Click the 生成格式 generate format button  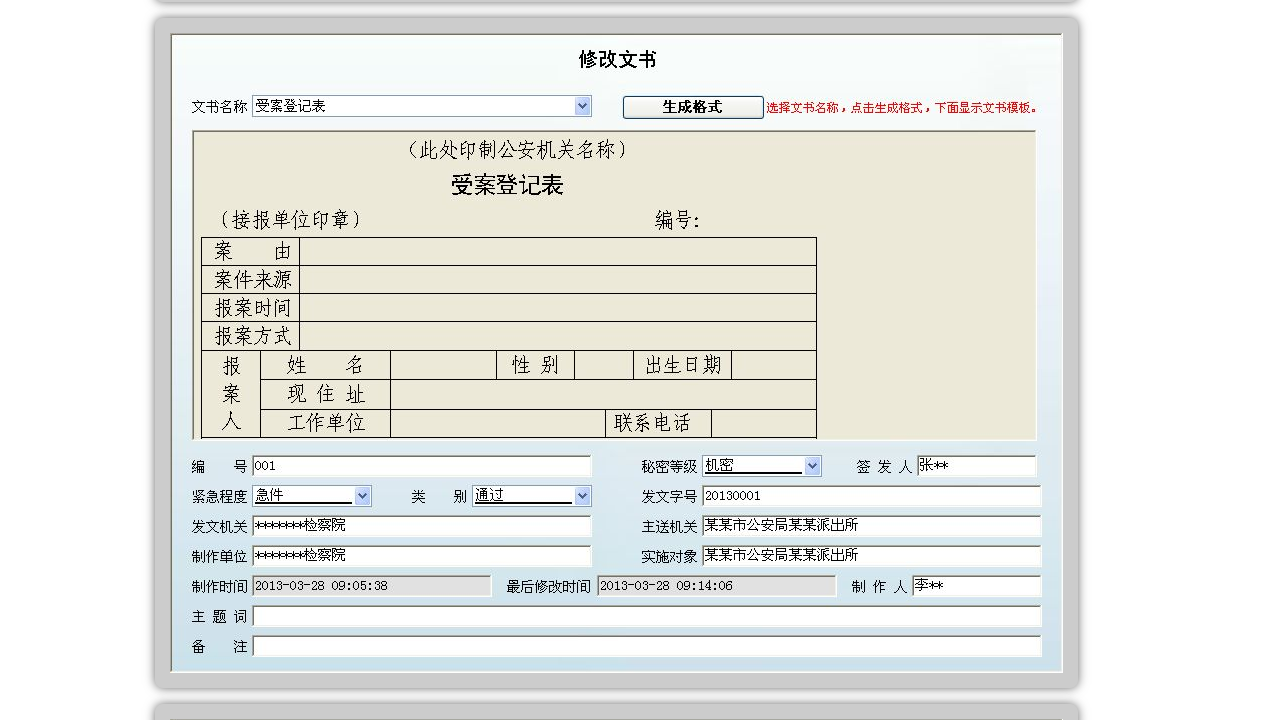pos(692,107)
